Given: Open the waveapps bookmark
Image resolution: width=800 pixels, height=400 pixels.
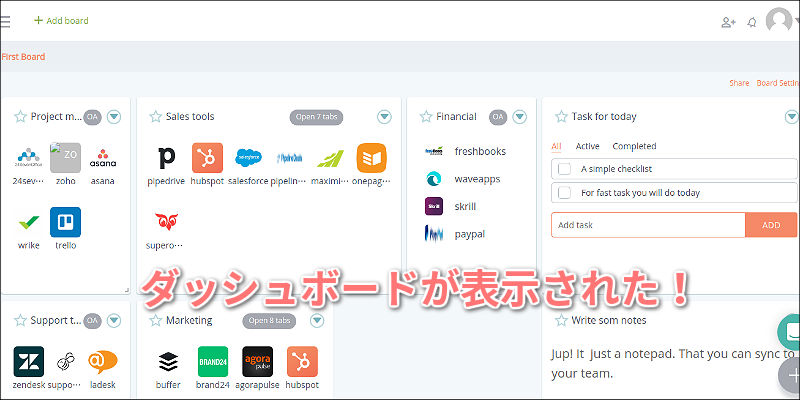Looking at the screenshot, I should (x=462, y=179).
